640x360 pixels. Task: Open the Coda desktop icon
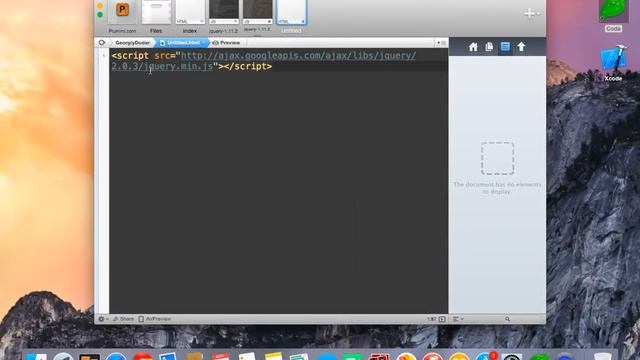[x=613, y=16]
